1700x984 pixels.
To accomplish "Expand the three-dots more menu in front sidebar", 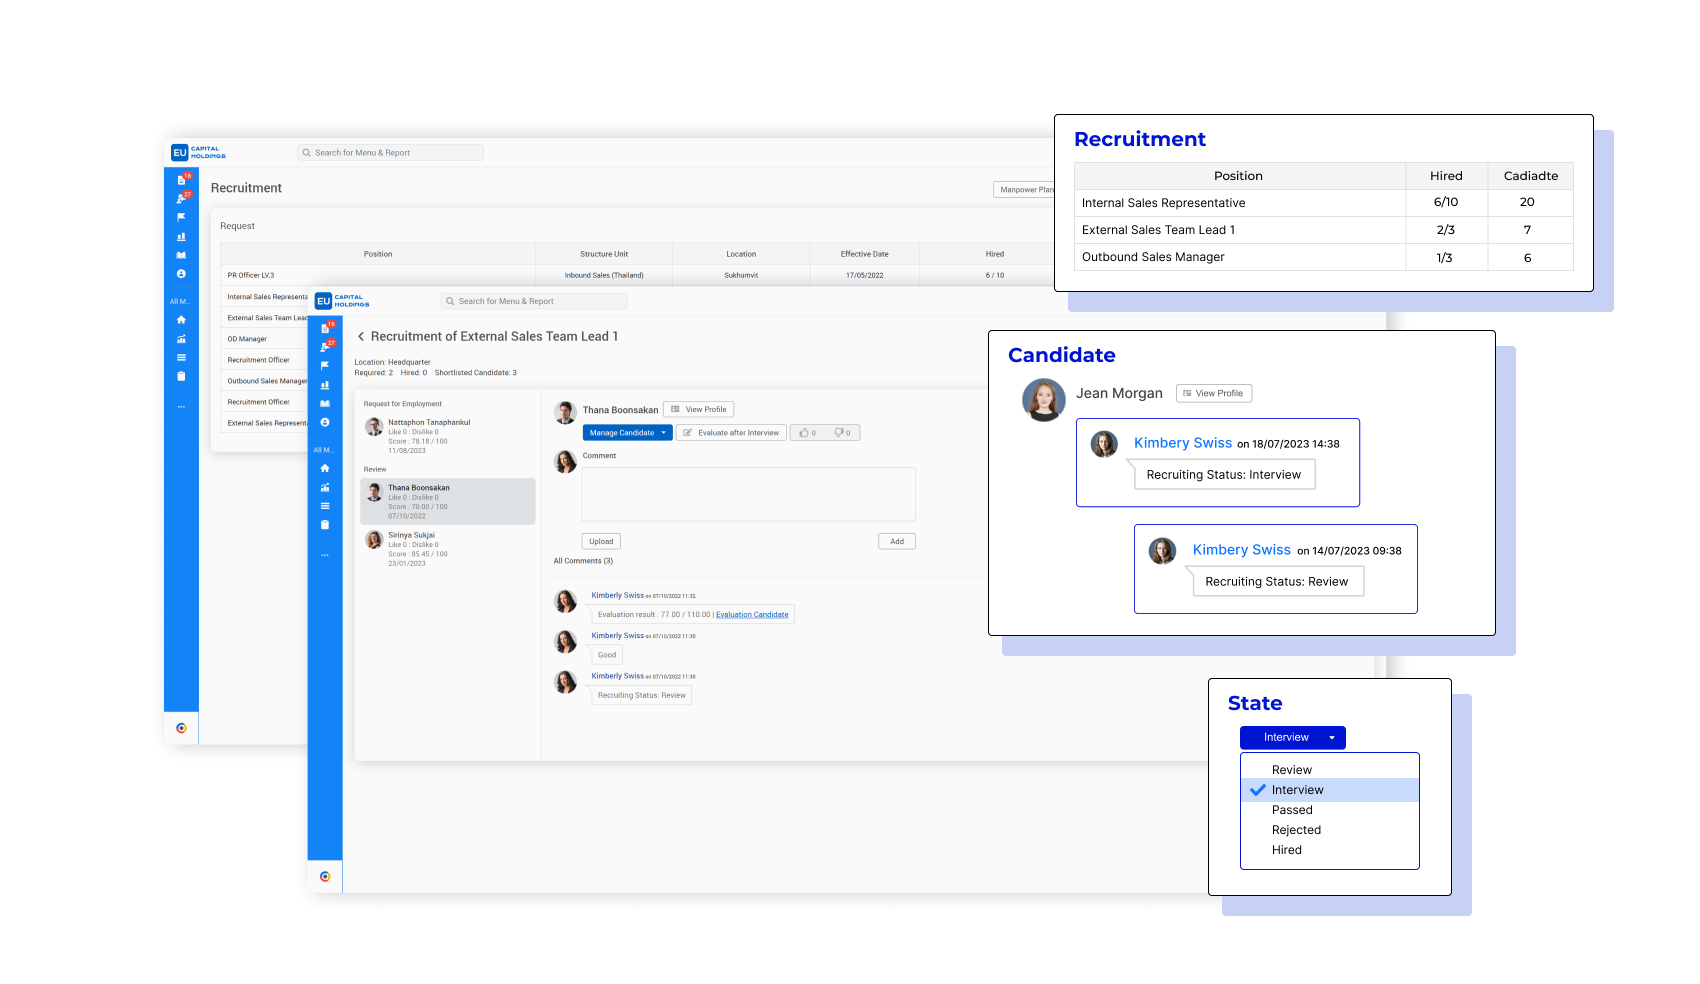I will pyautogui.click(x=325, y=555).
